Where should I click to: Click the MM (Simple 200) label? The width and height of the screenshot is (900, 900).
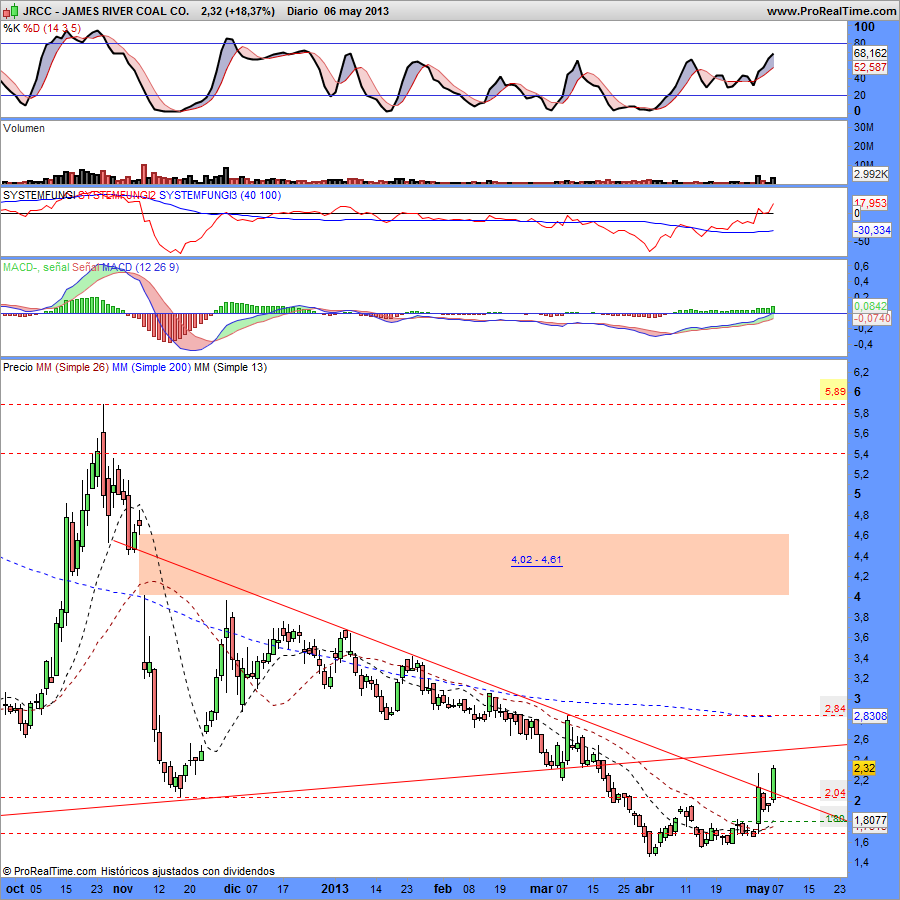tap(152, 367)
